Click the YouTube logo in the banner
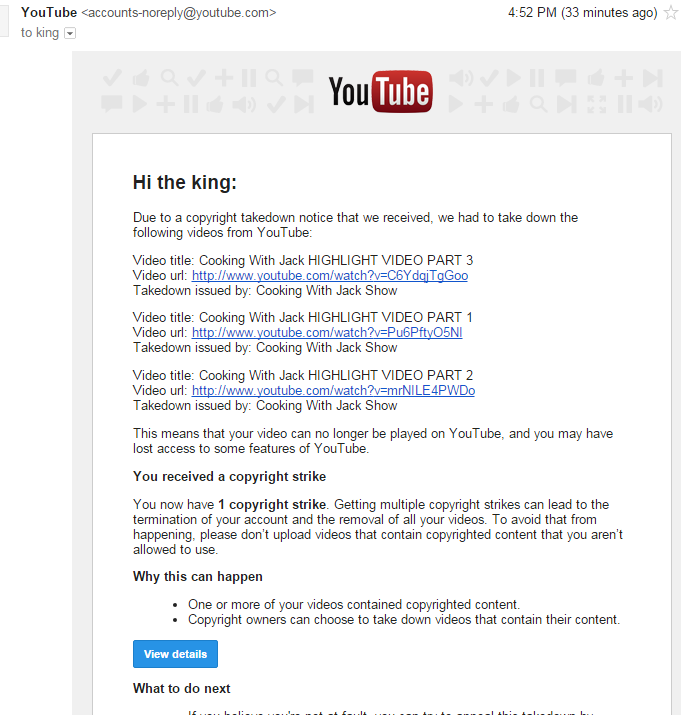Viewport: 681px width, 715px height. [380, 92]
